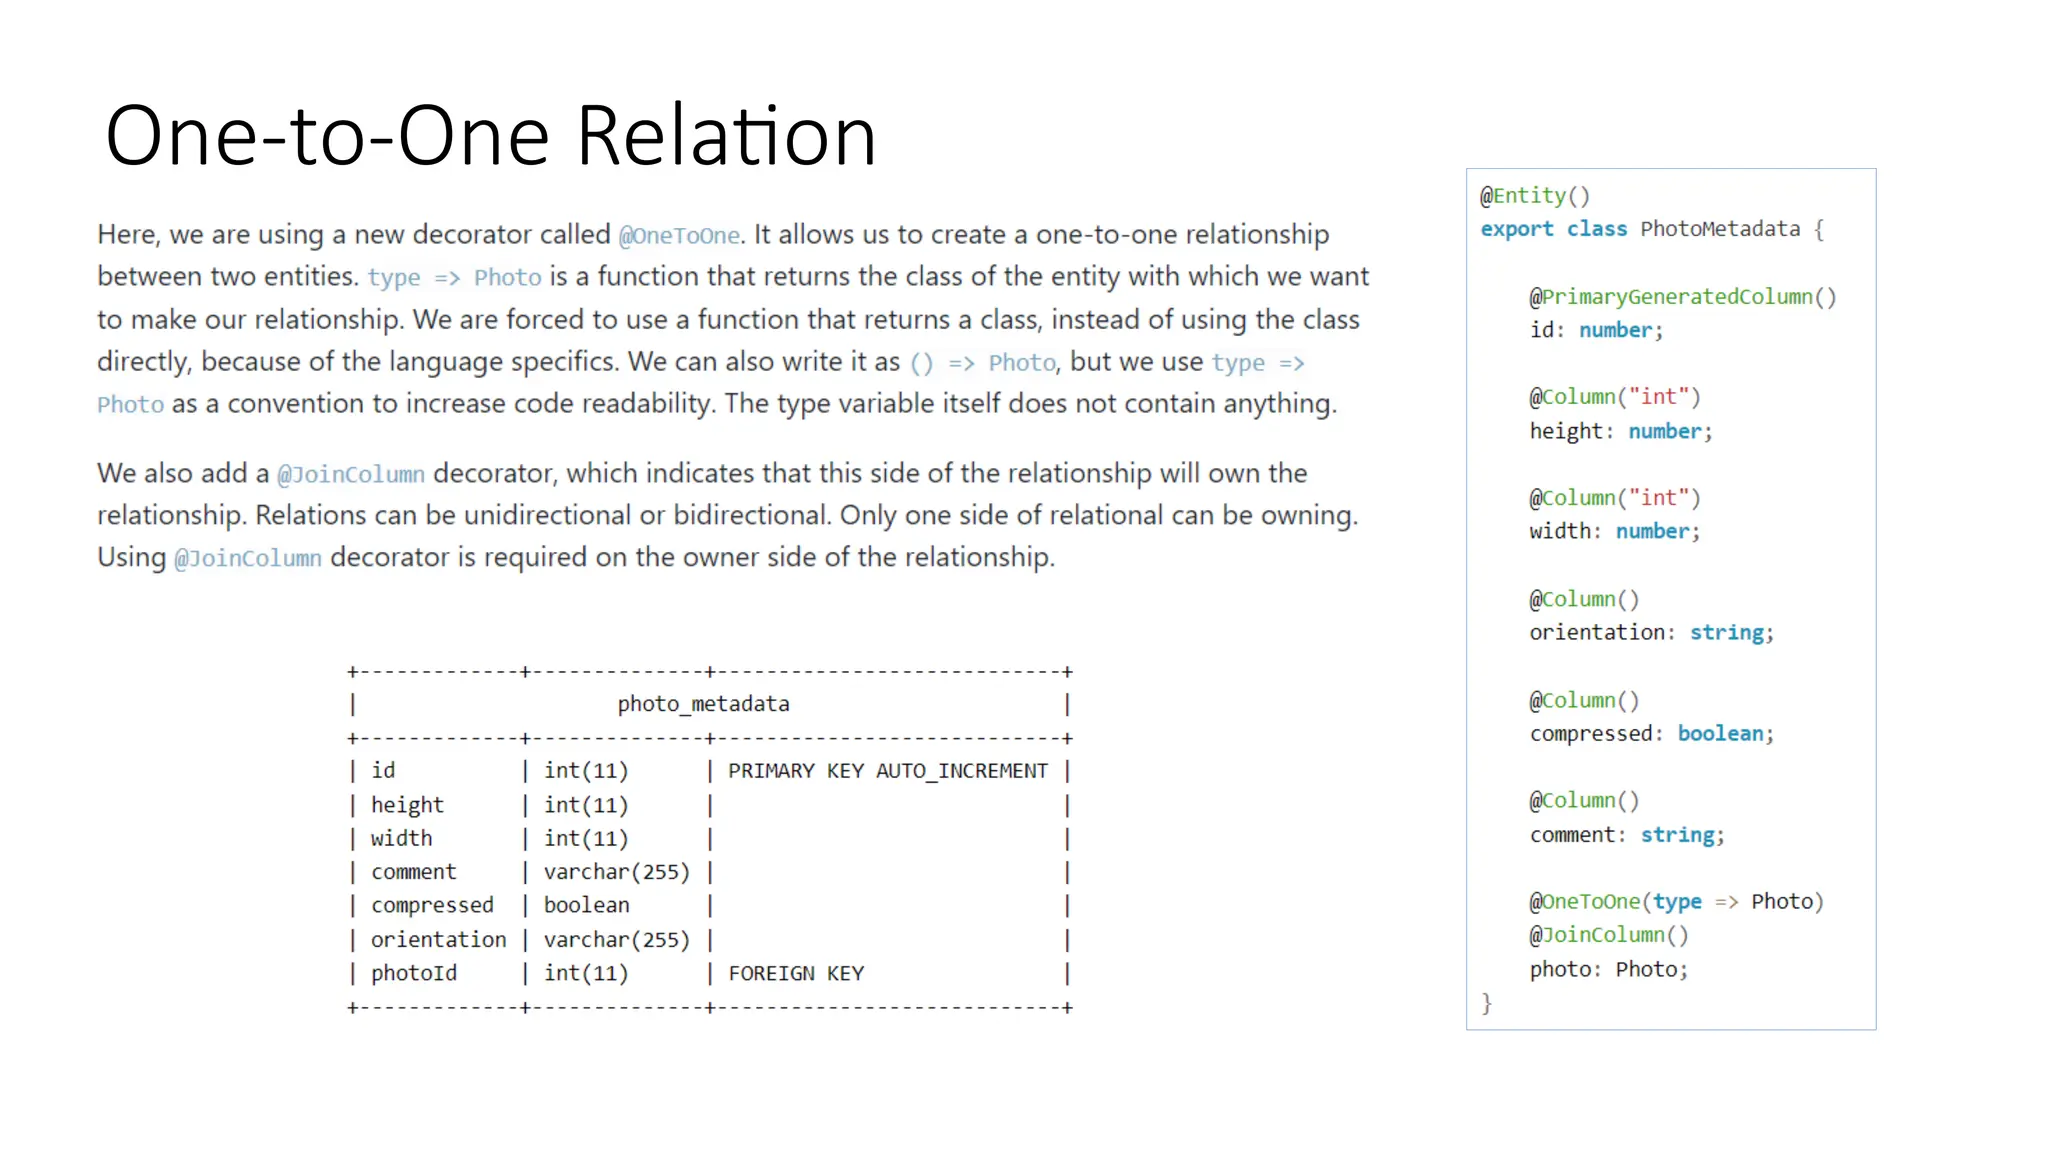Click the @PrimaryGeneratedColumn() decorator
2048x1152 pixels.
(1682, 297)
